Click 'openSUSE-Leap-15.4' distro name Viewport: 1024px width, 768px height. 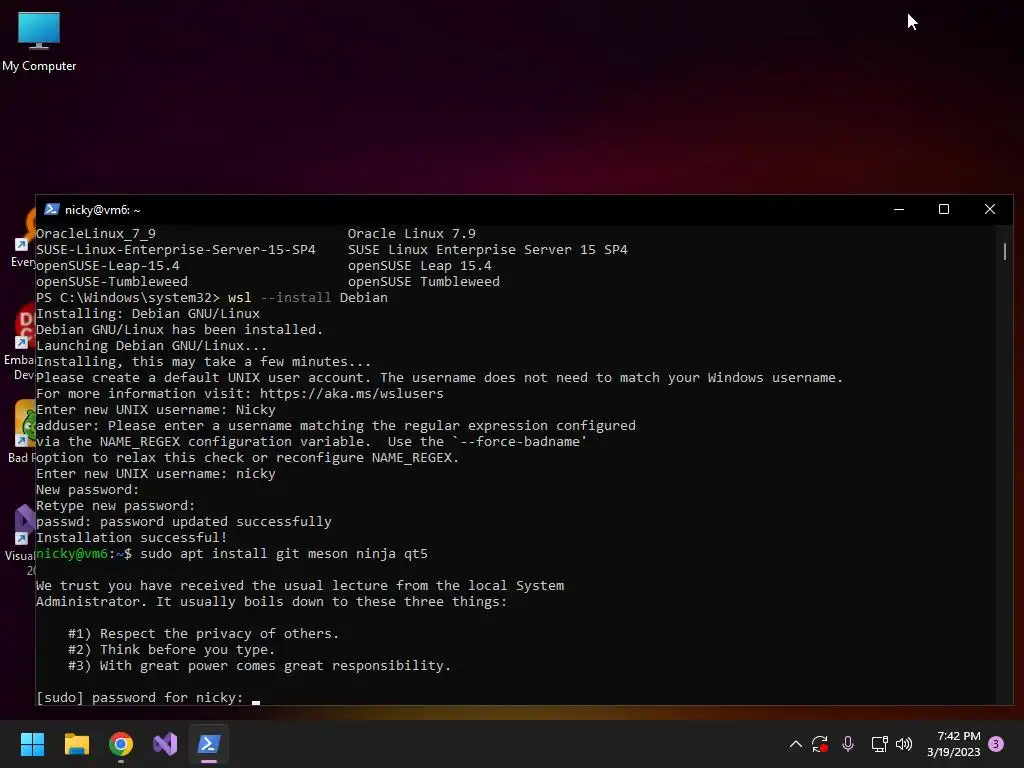[x=108, y=266]
